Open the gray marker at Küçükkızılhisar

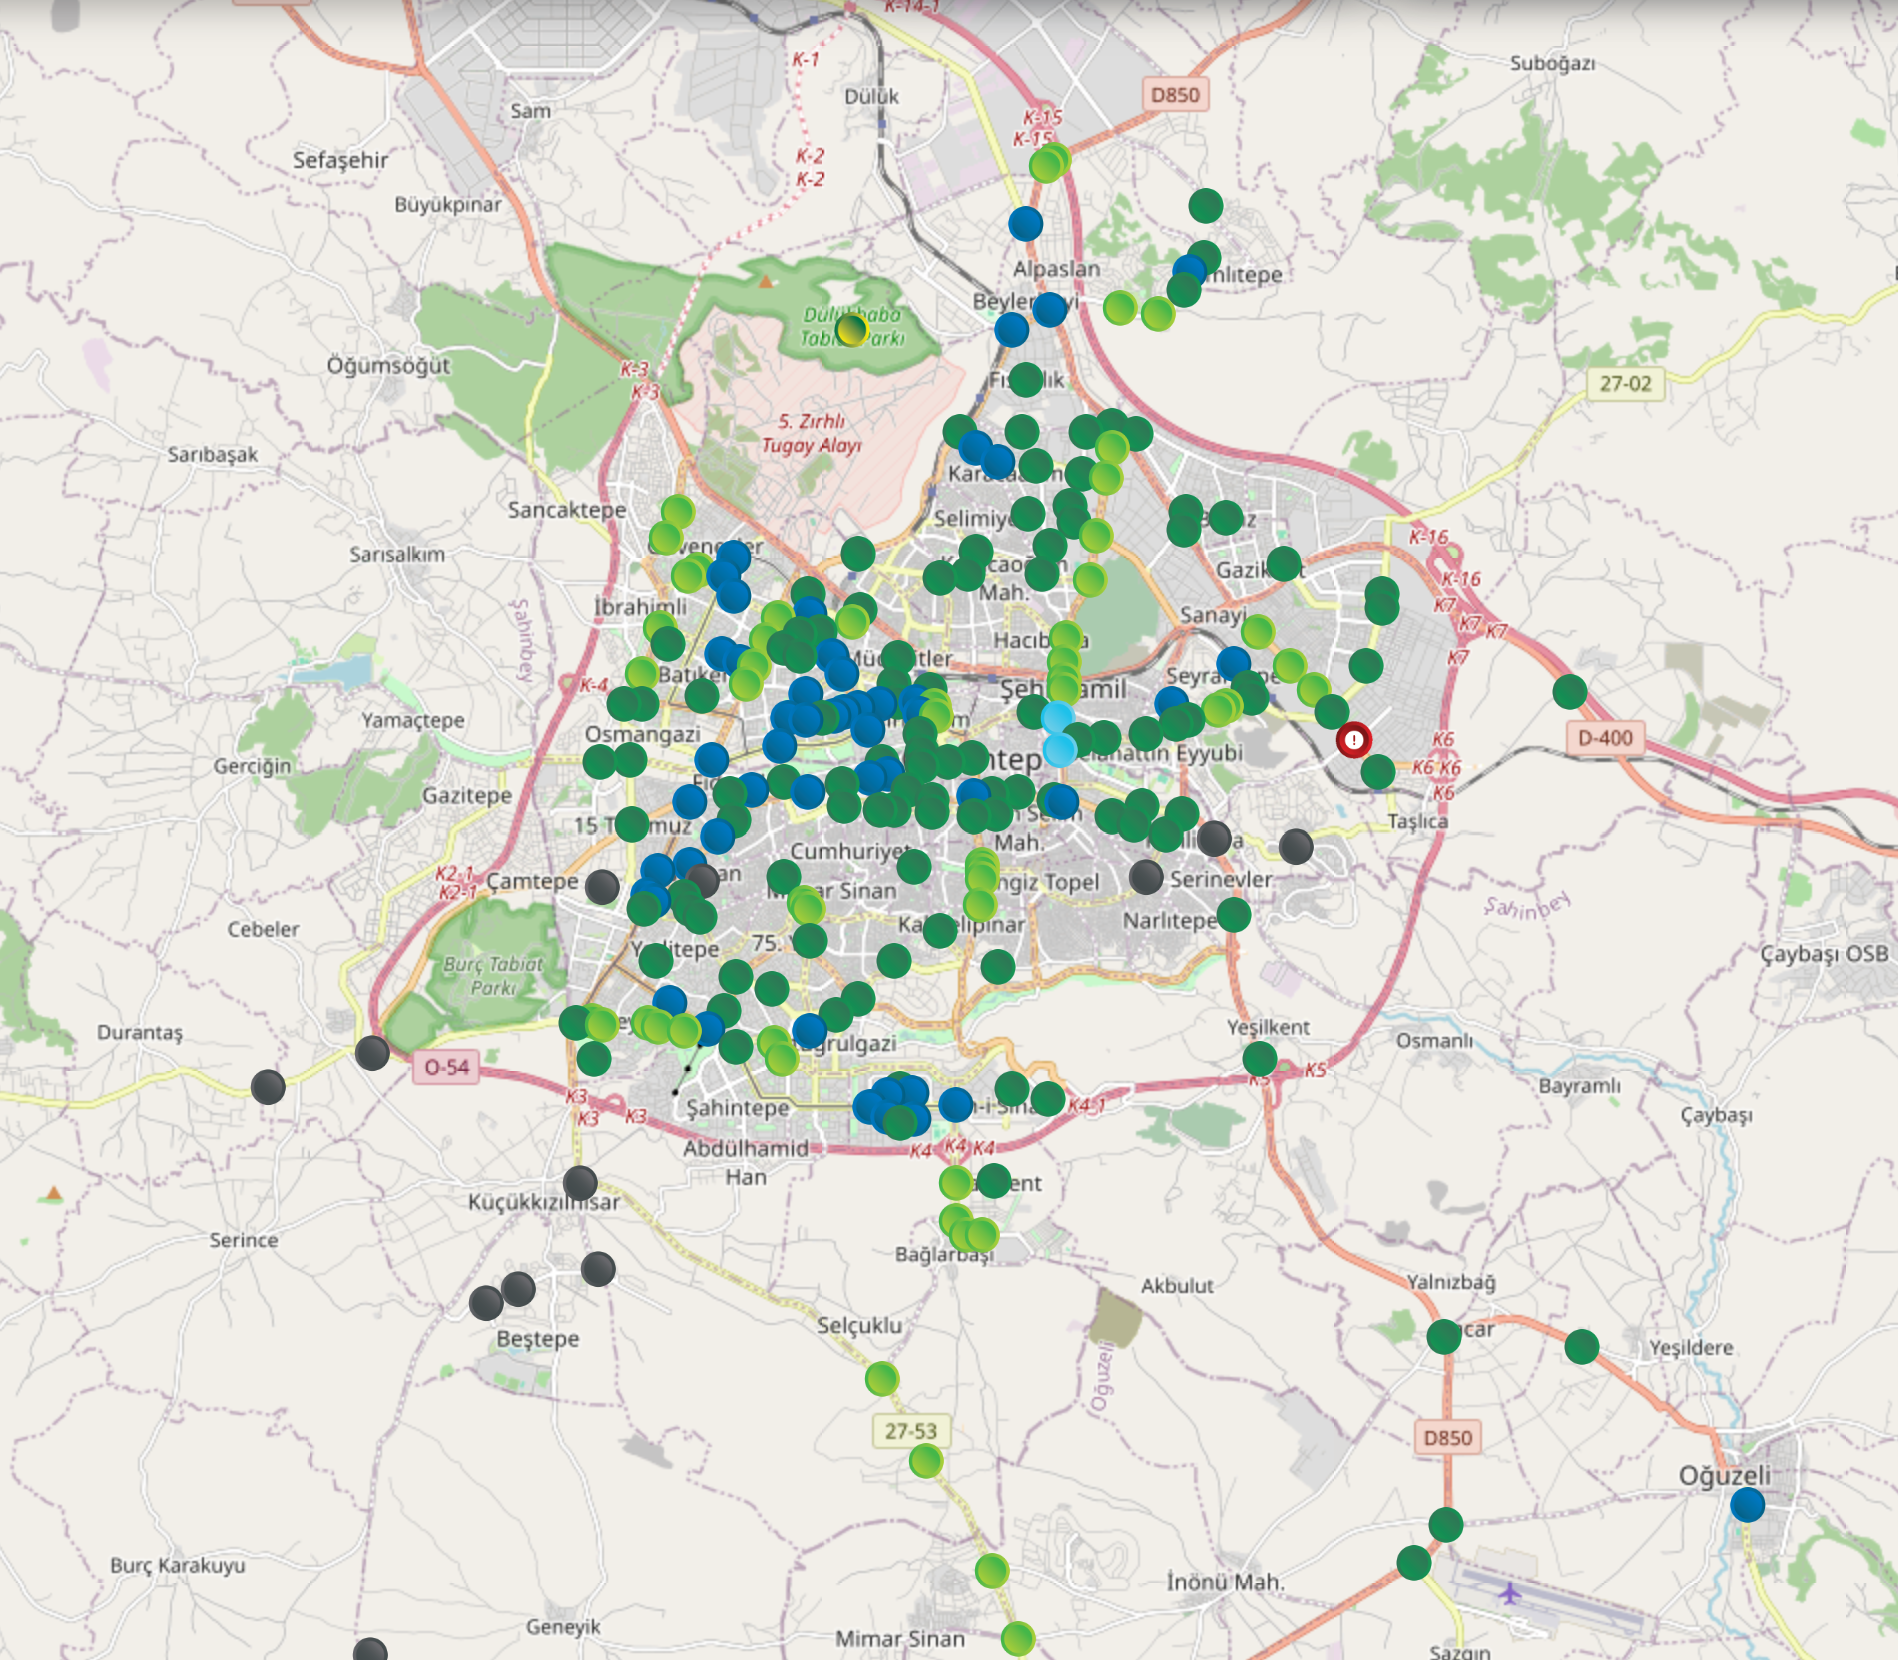580,1183
